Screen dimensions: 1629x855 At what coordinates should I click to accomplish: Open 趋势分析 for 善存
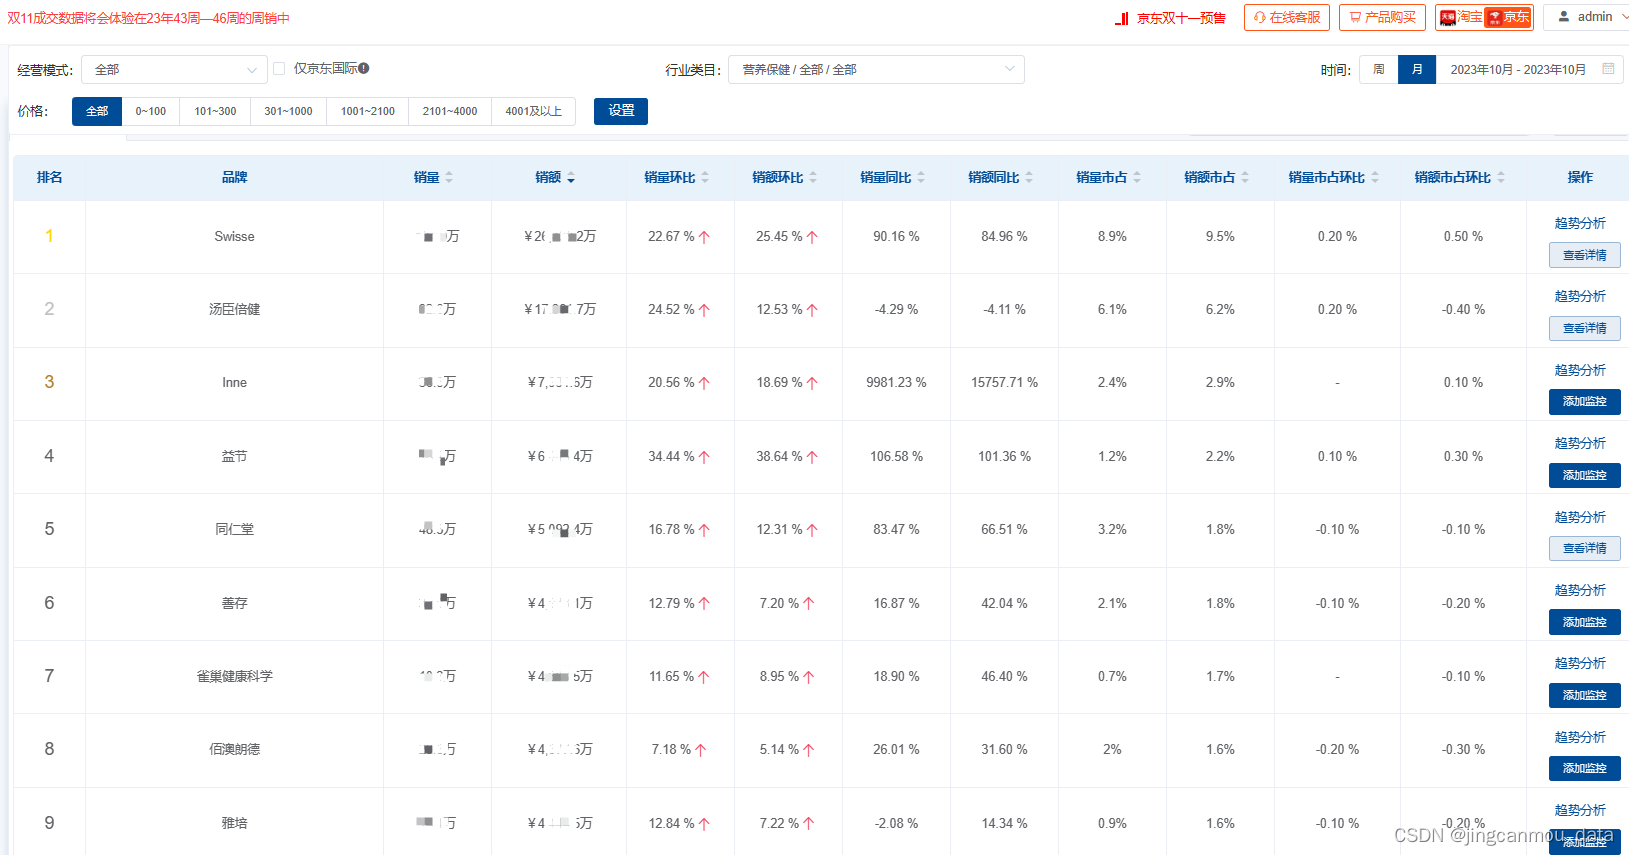(1580, 590)
